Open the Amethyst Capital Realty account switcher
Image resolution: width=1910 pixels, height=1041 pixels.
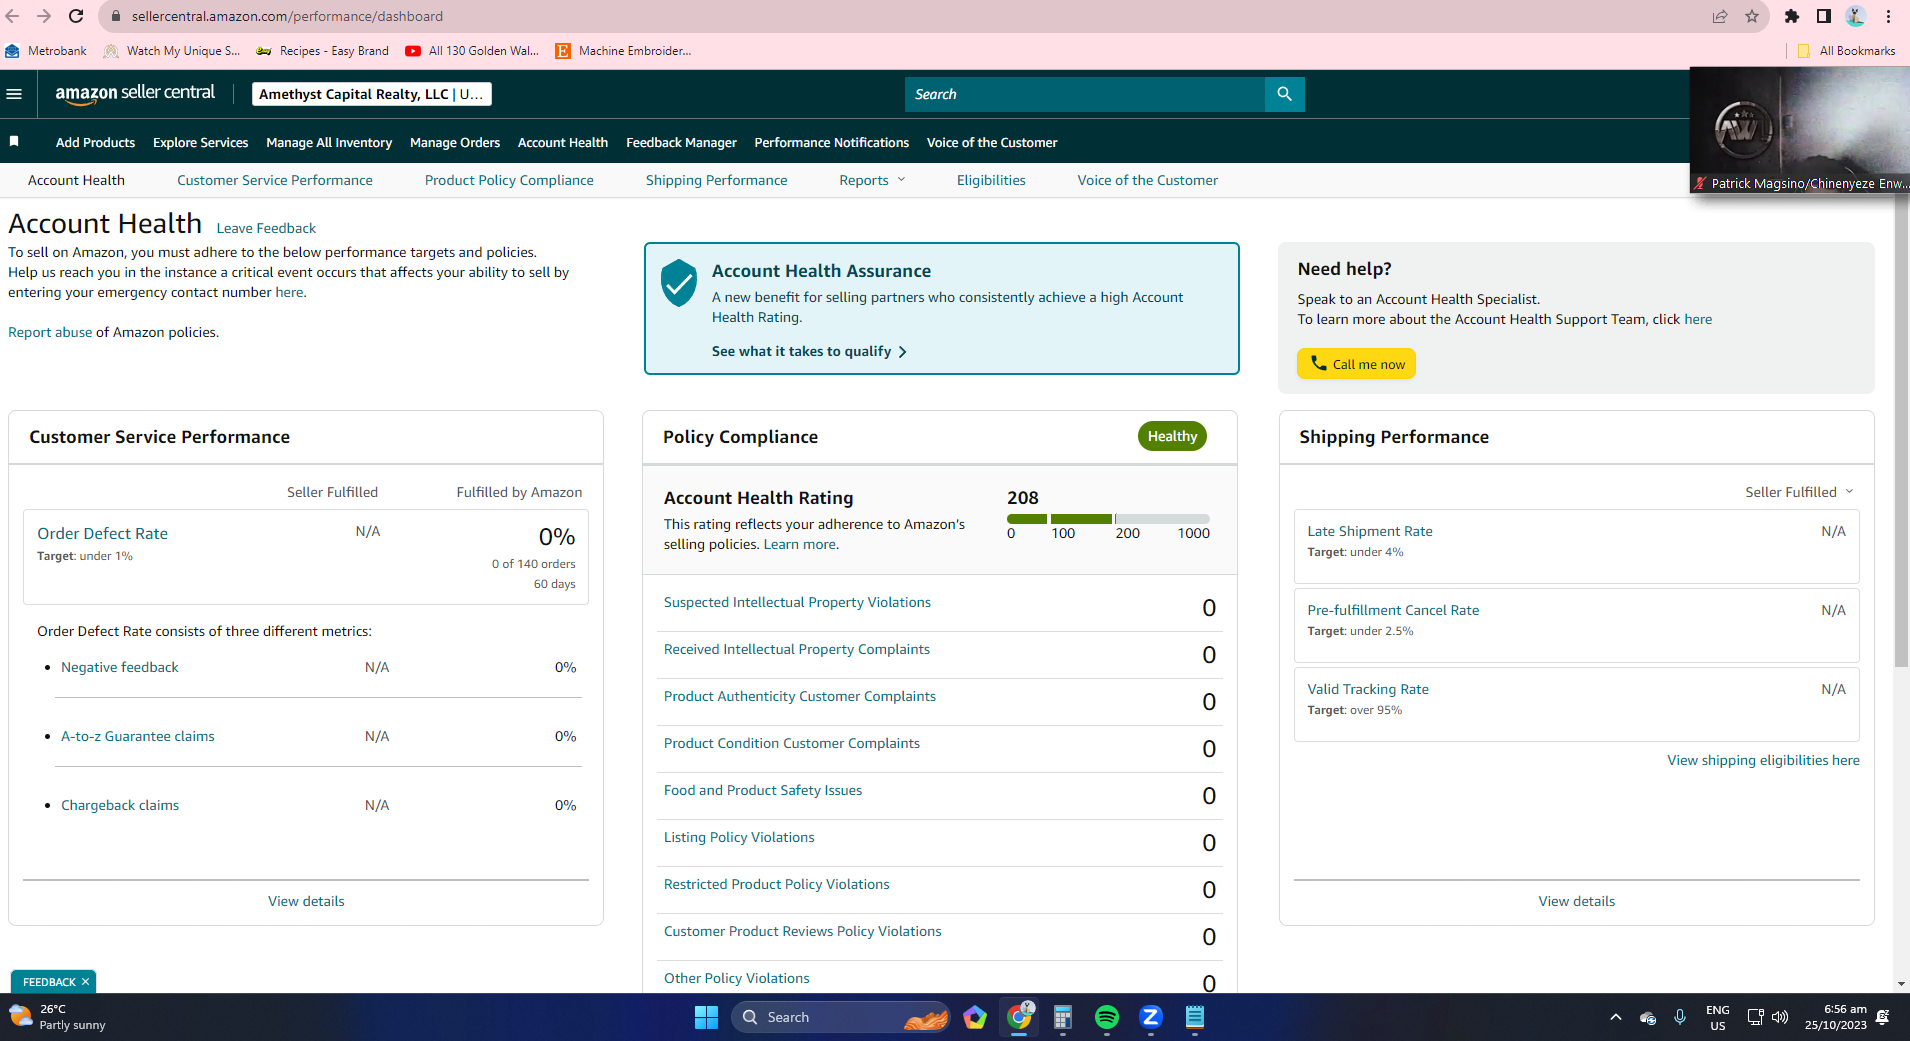(372, 94)
